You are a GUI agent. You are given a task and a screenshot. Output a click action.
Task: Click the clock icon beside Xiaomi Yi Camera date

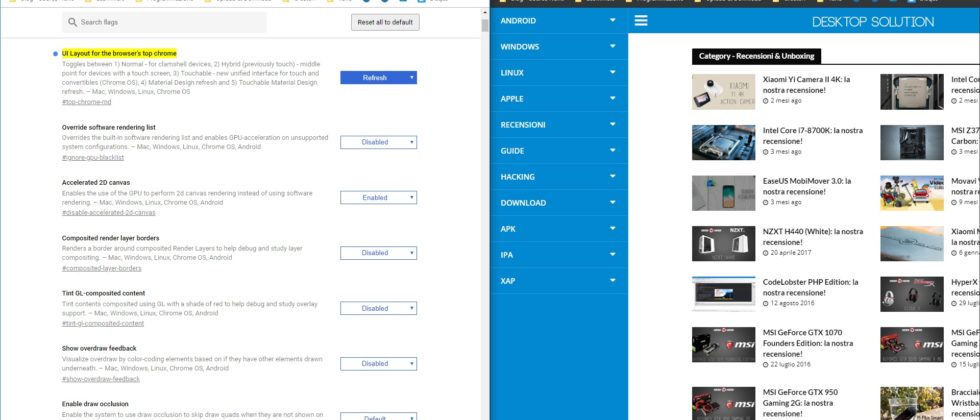[x=766, y=101]
